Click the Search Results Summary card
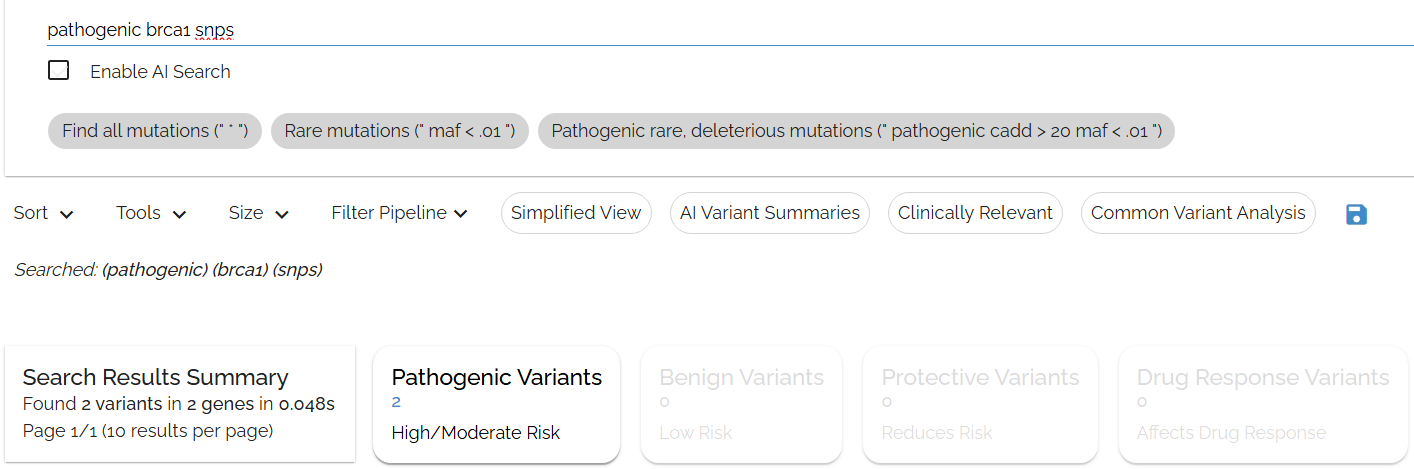Viewport: 1414px width, 469px height. (x=180, y=404)
